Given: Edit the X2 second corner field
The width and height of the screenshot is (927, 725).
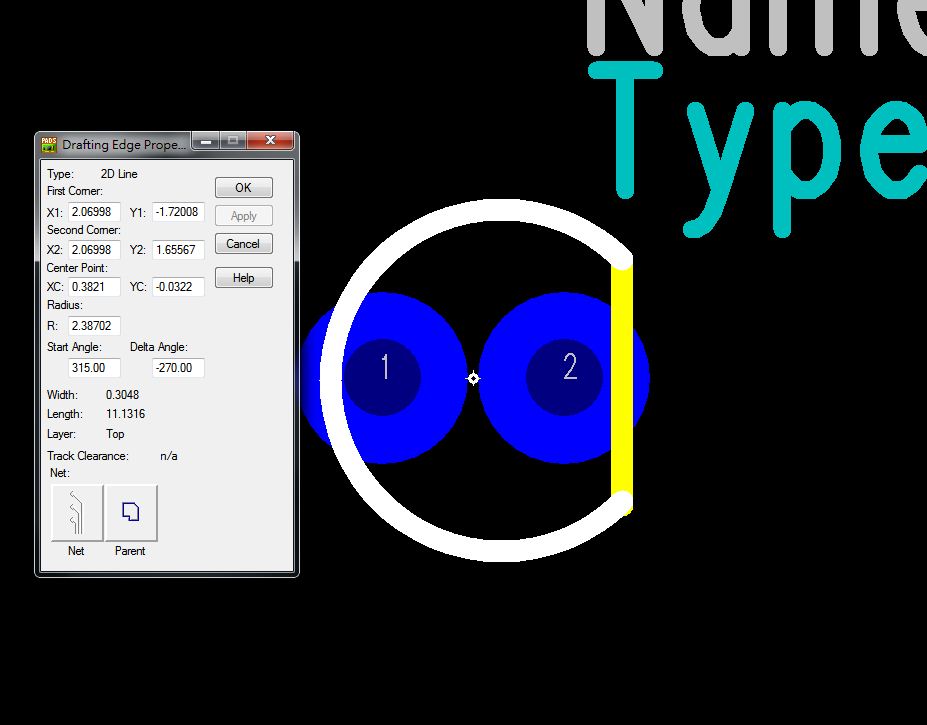Looking at the screenshot, I should point(95,250).
